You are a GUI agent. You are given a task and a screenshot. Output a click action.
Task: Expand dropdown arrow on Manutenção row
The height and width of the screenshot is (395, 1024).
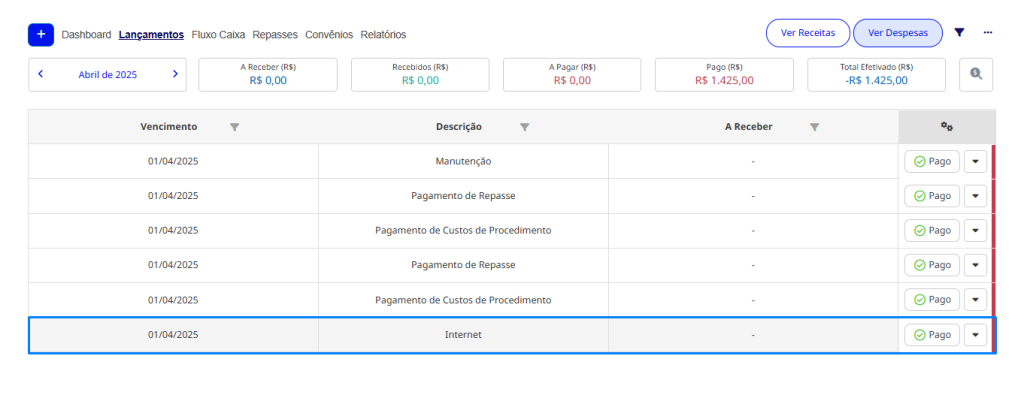click(x=975, y=161)
